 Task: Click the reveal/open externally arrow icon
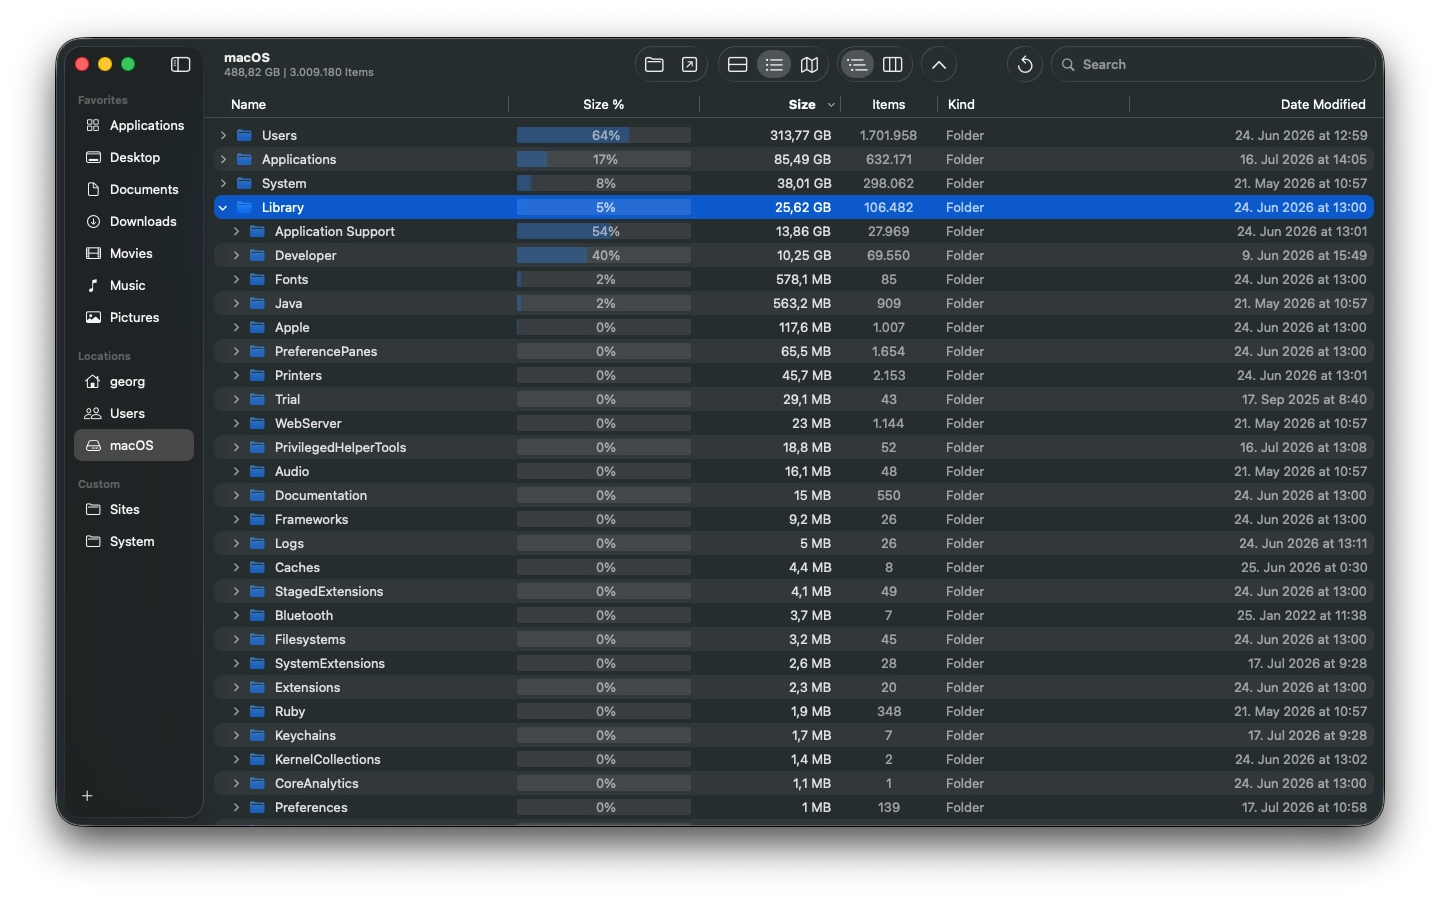(690, 64)
